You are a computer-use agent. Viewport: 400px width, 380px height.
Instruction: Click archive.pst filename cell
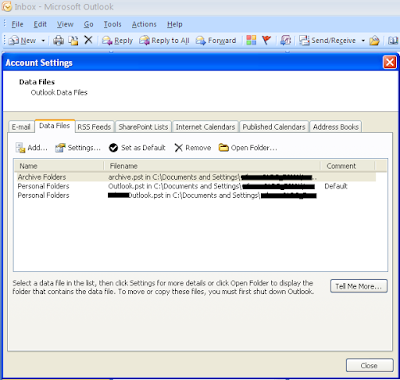pos(212,177)
